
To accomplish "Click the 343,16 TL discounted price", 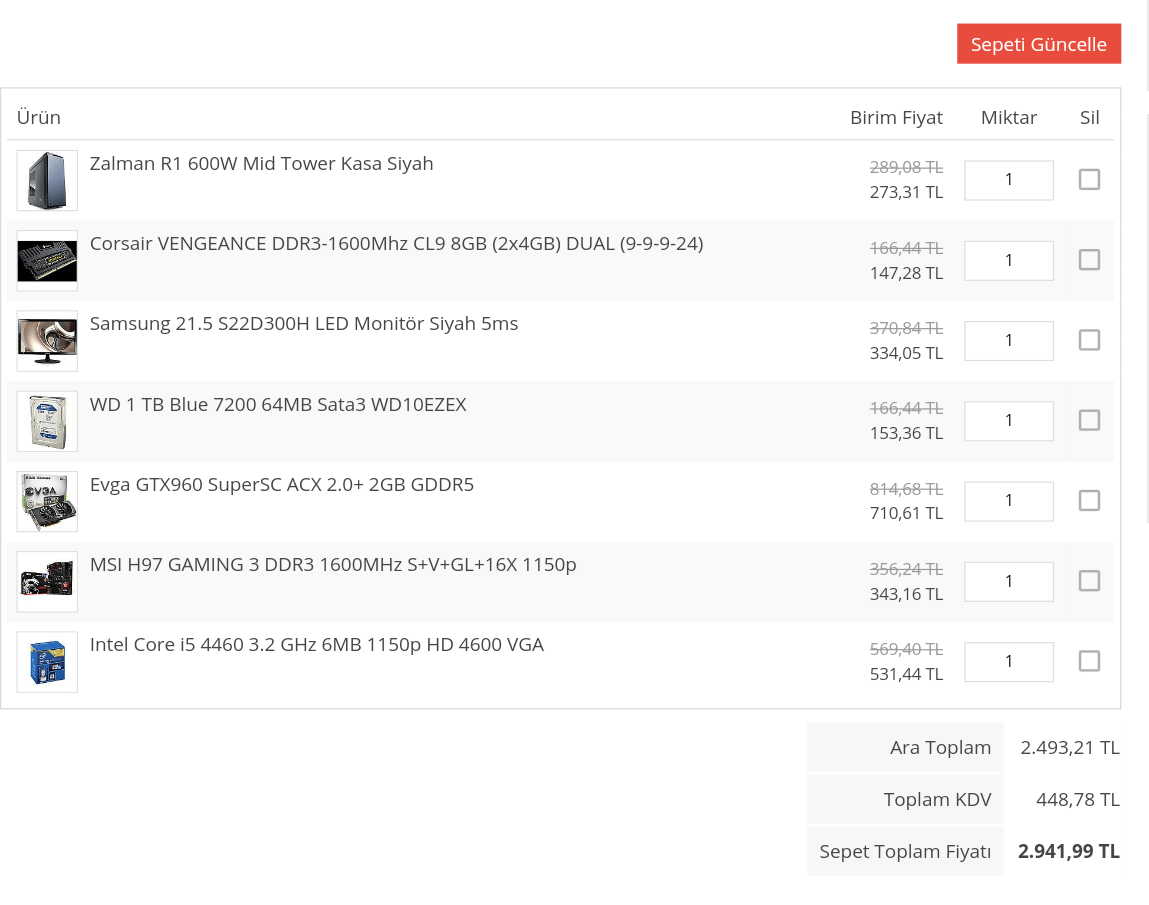I will point(906,594).
